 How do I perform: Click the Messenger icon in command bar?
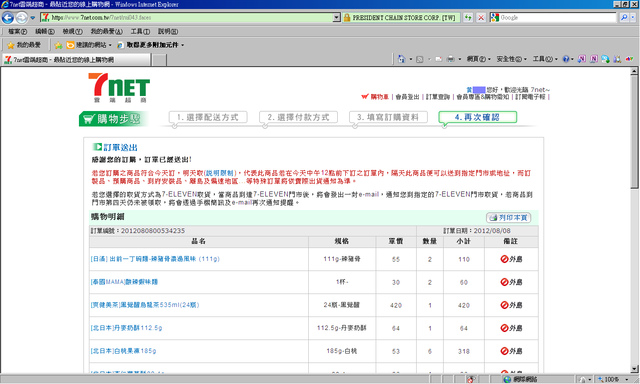click(x=605, y=59)
